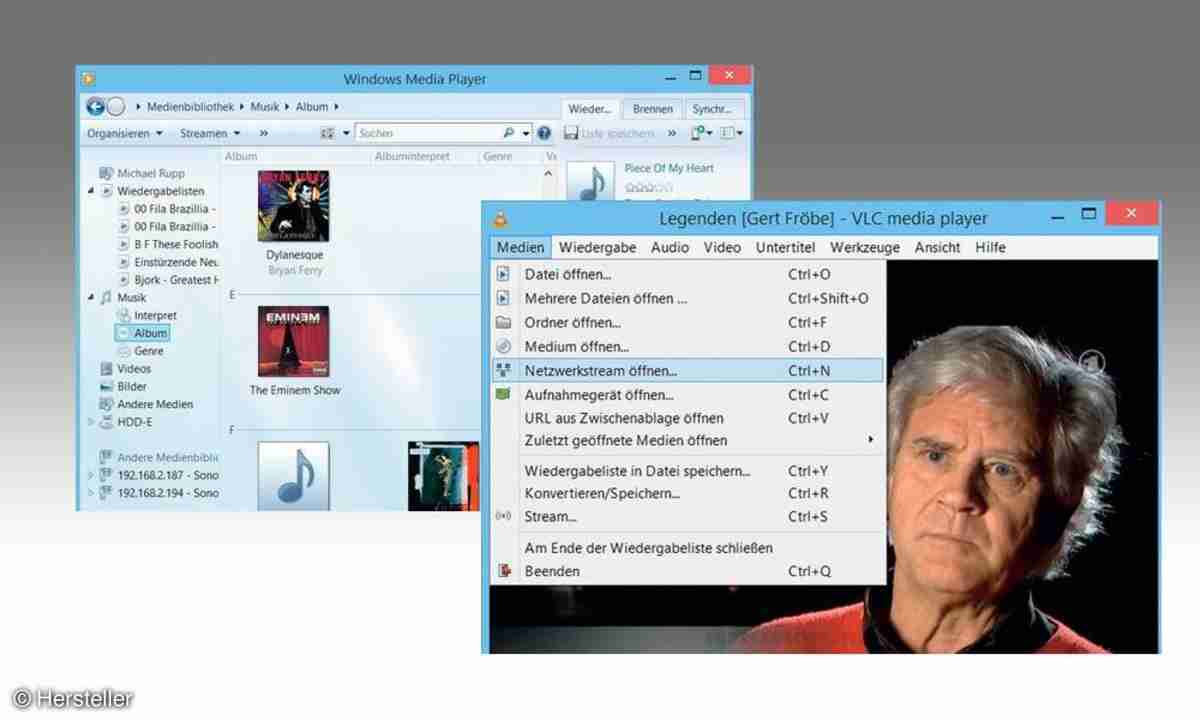Viewport: 1200px width, 720px height.
Task: Open the Werkzeuge menu in VLC
Action: [x=865, y=247]
